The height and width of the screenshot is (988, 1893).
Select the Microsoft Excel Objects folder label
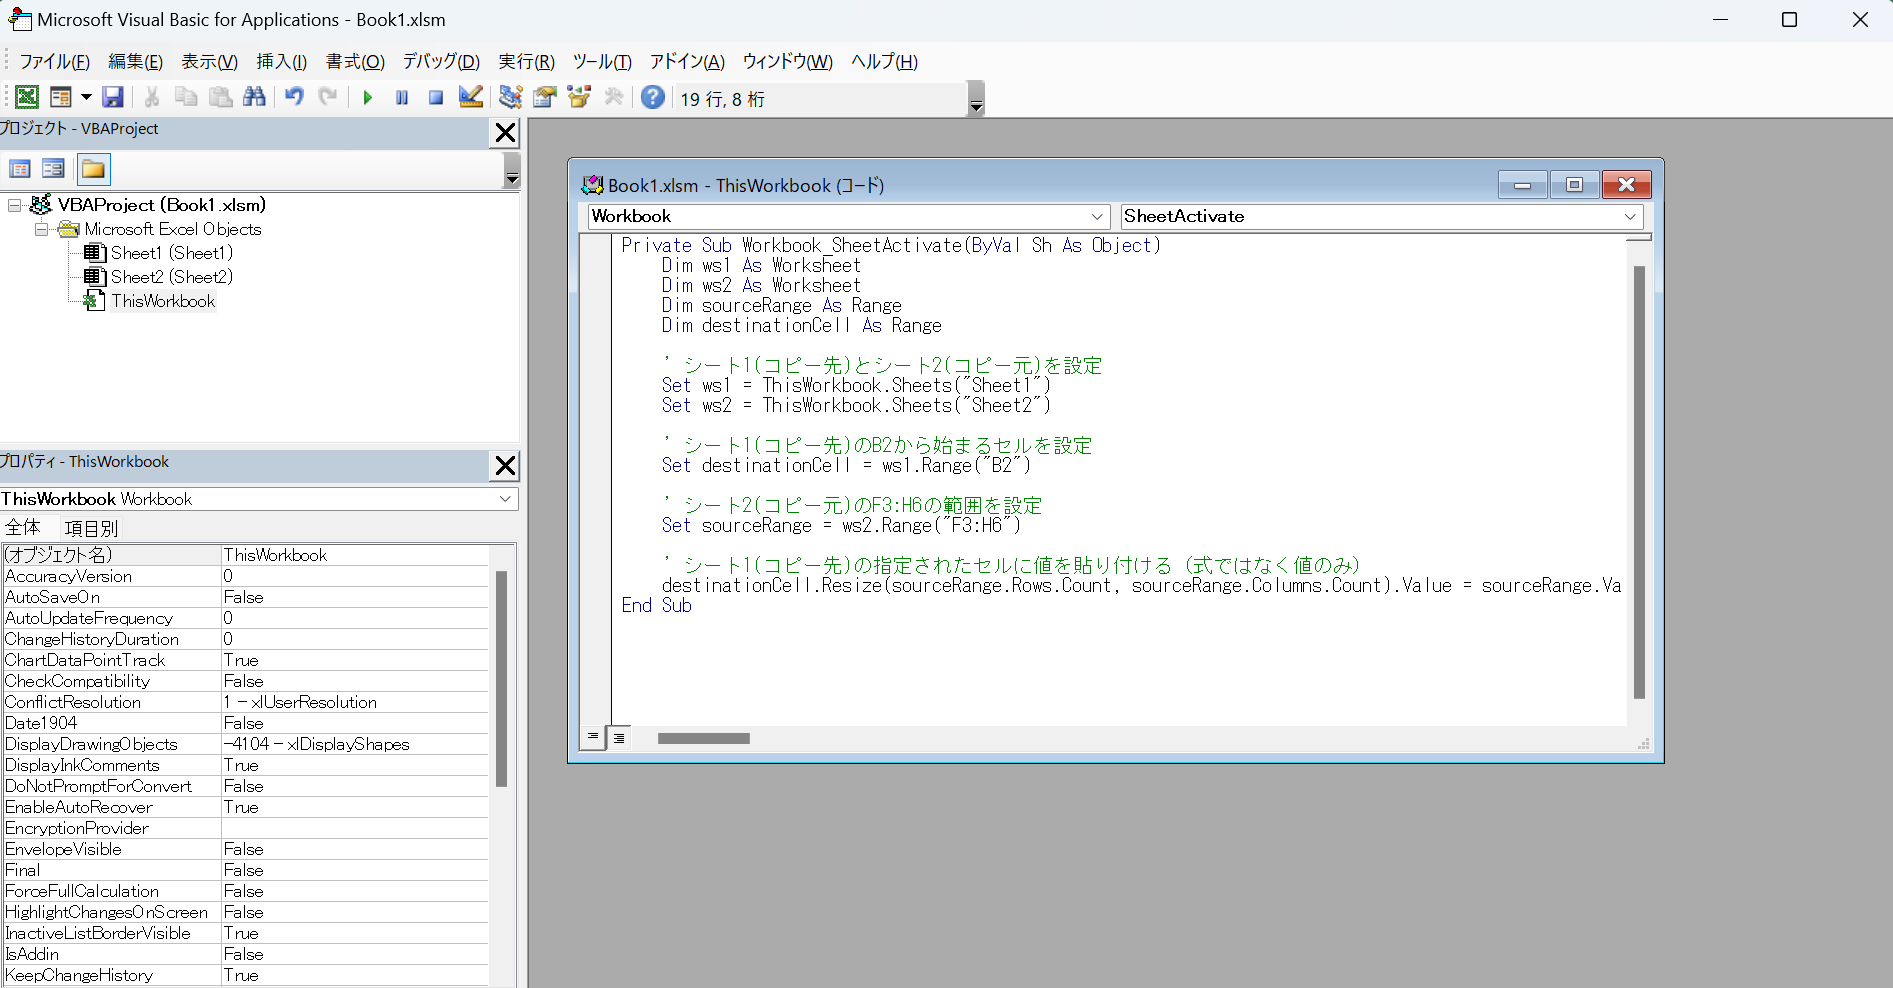[x=173, y=229]
